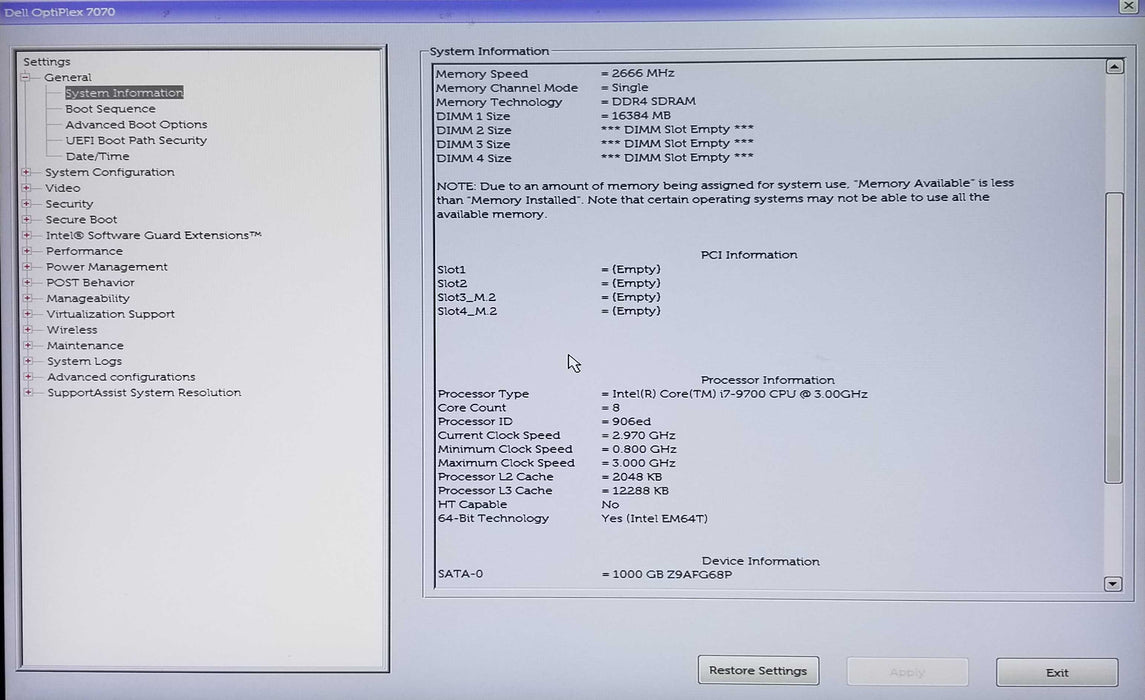
Task: Expand the Manageability plus icon
Action: tap(28, 298)
